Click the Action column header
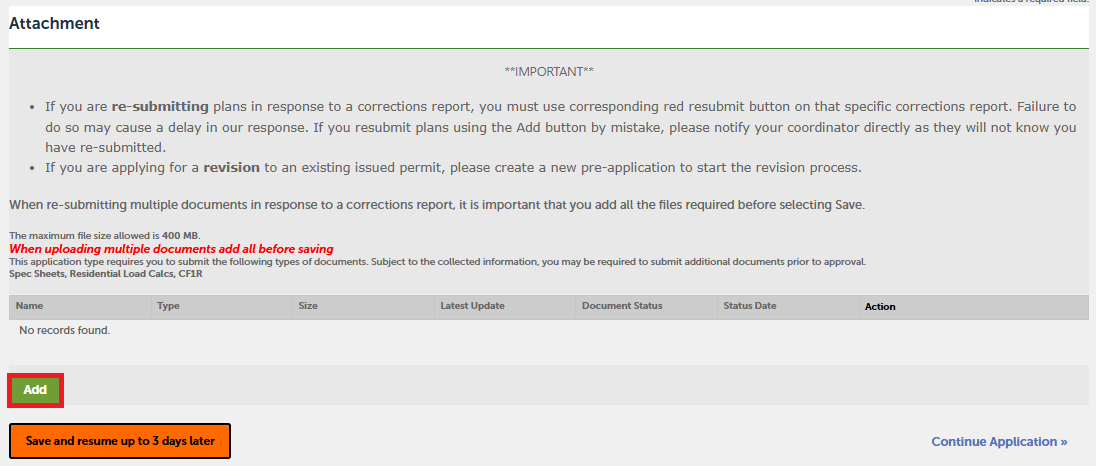The image size is (1096, 466). 880,307
